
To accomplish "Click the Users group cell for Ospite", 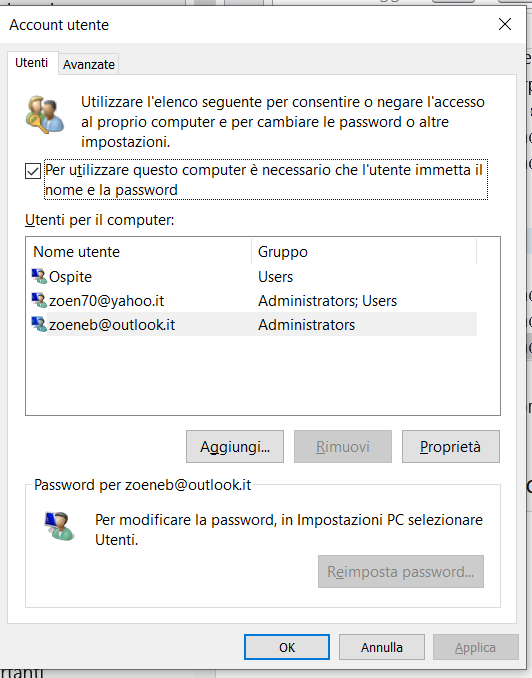I will pos(276,277).
